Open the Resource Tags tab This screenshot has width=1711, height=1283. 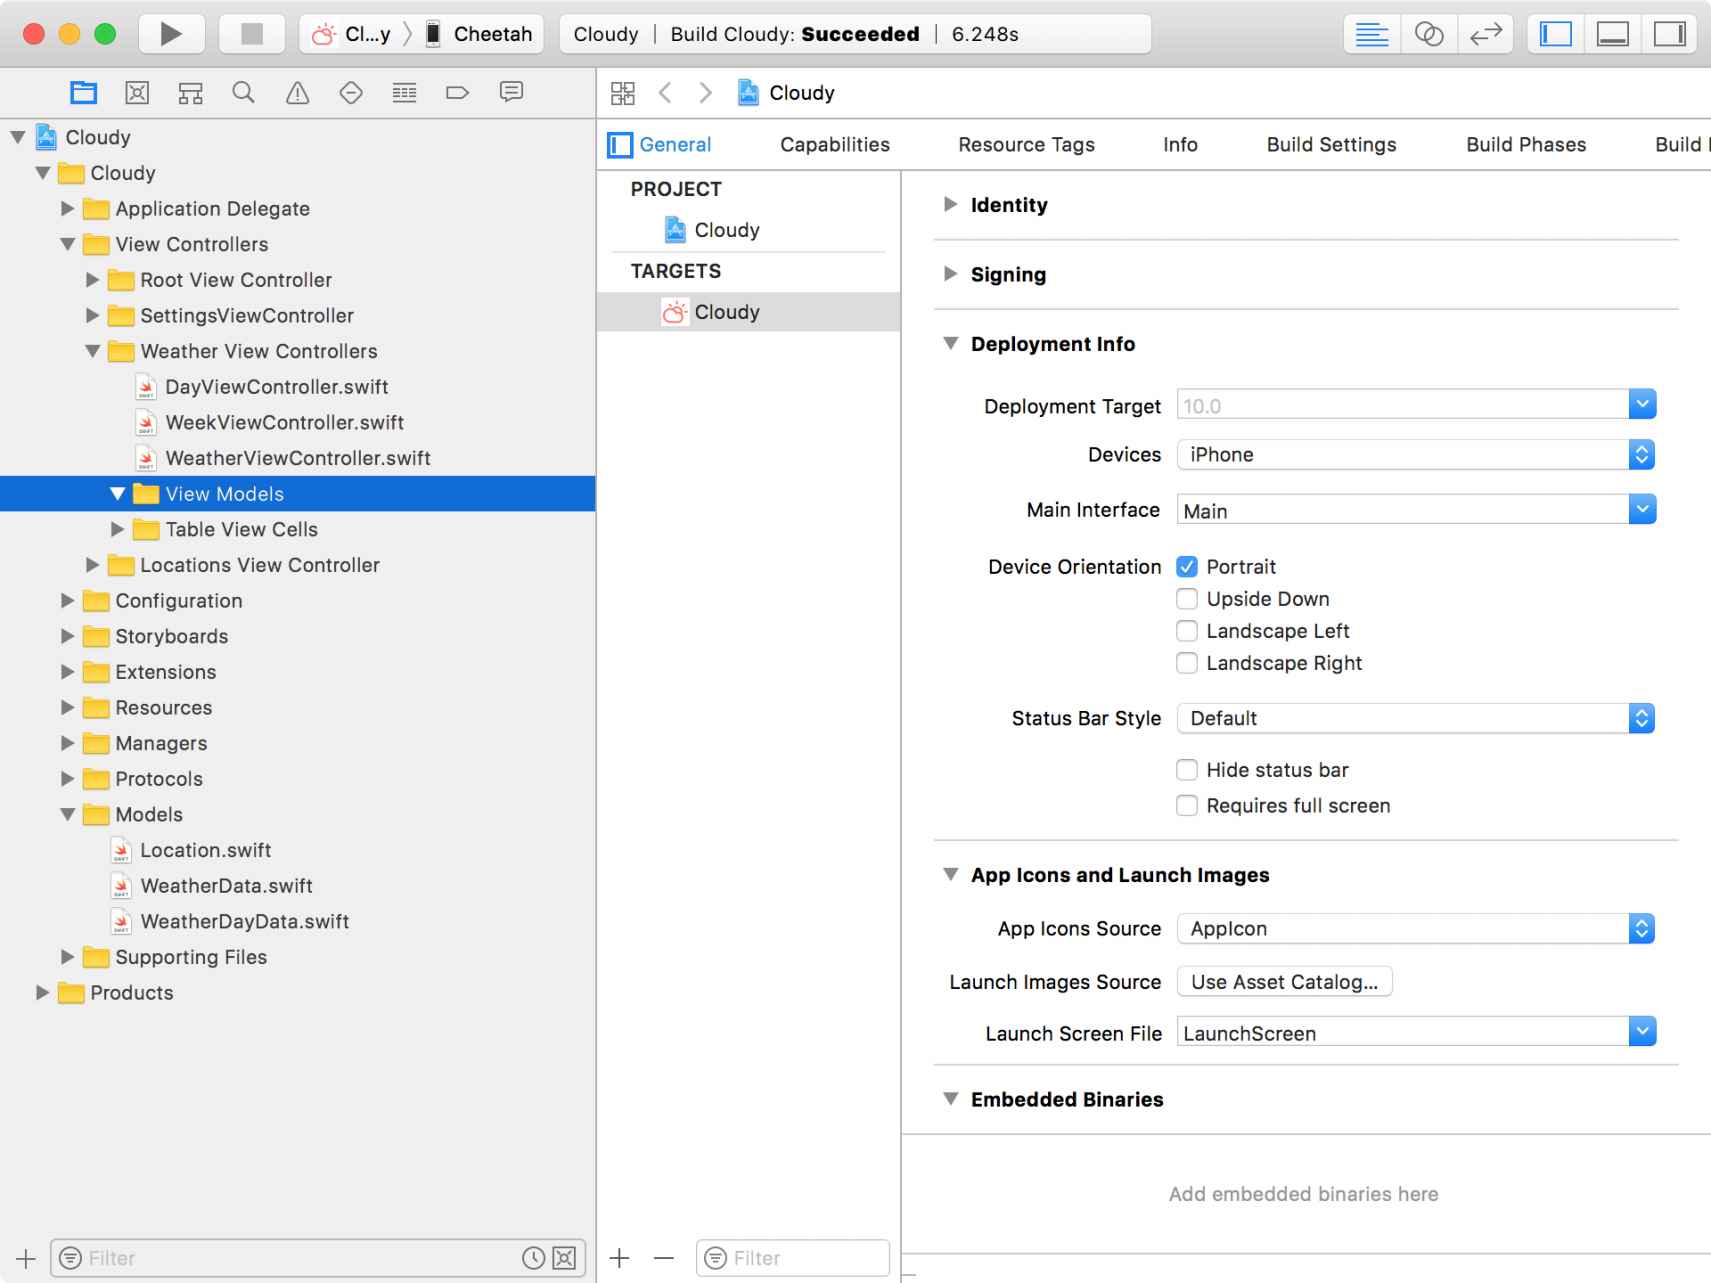1026,145
